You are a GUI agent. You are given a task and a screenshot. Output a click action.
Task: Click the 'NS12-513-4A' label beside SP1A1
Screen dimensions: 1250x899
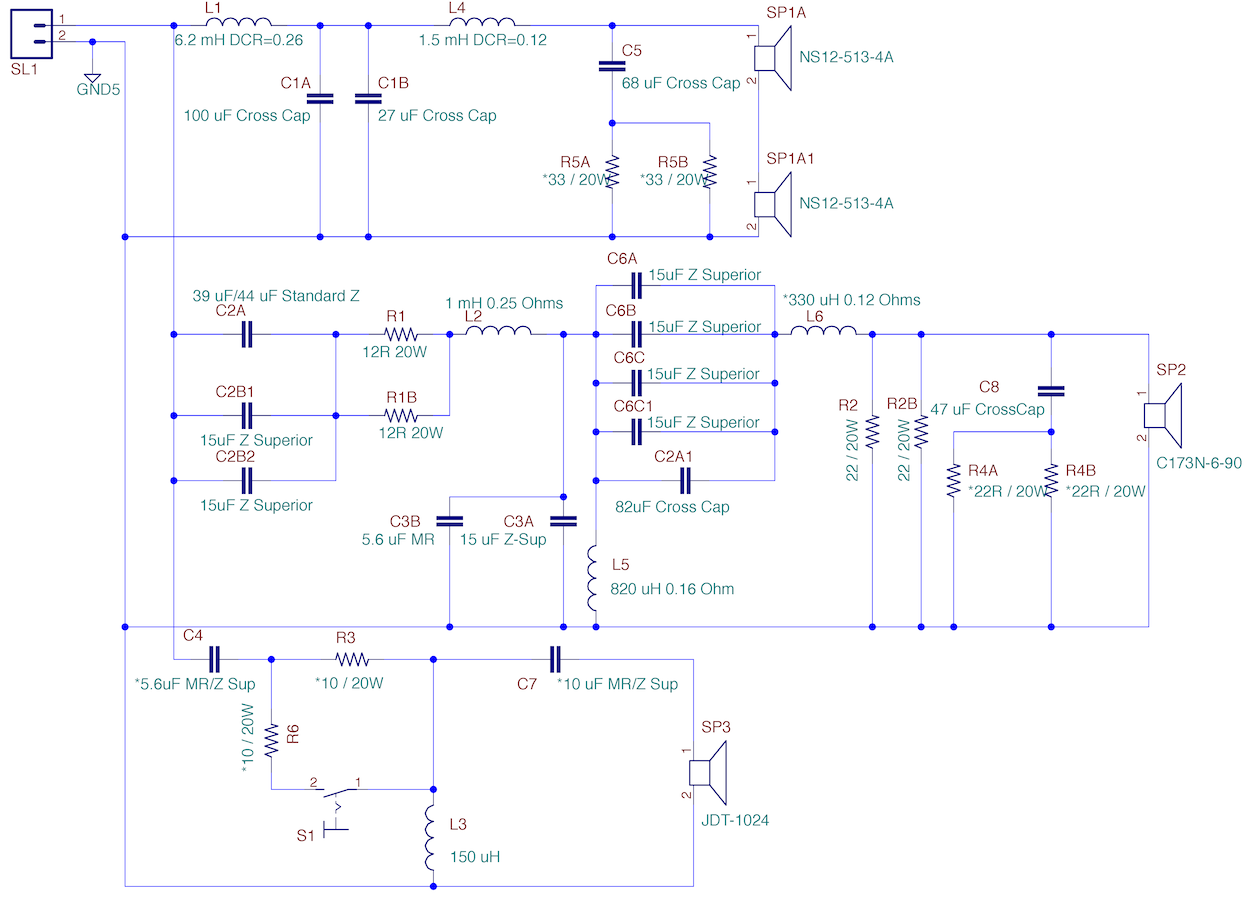click(846, 203)
